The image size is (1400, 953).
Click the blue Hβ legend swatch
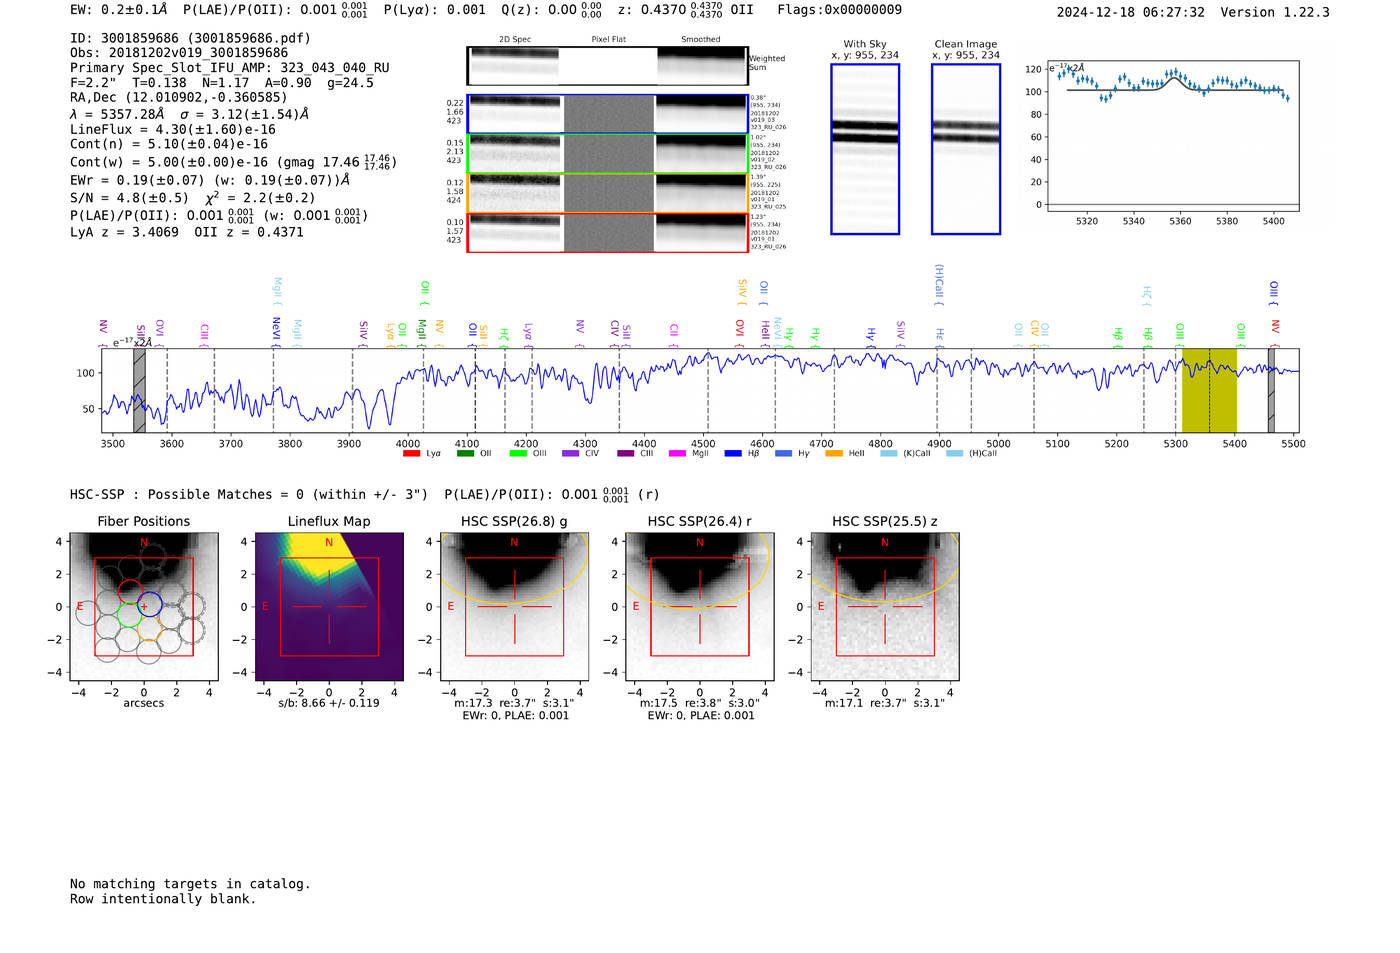point(733,454)
